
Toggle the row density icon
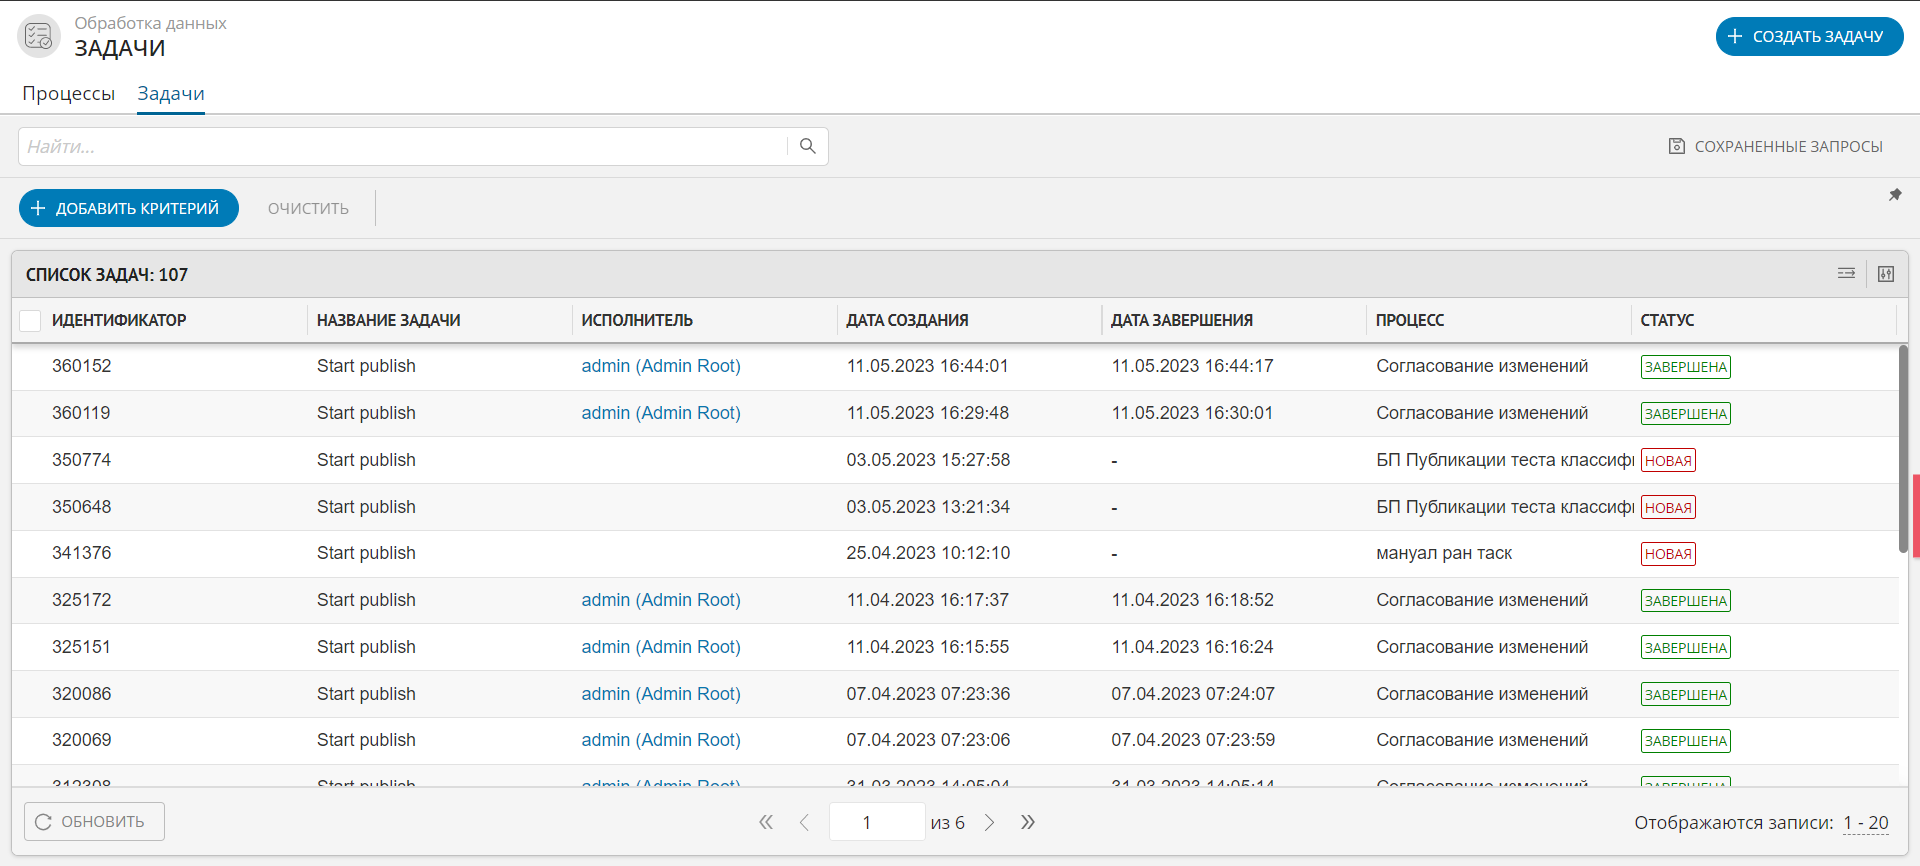(x=1846, y=273)
